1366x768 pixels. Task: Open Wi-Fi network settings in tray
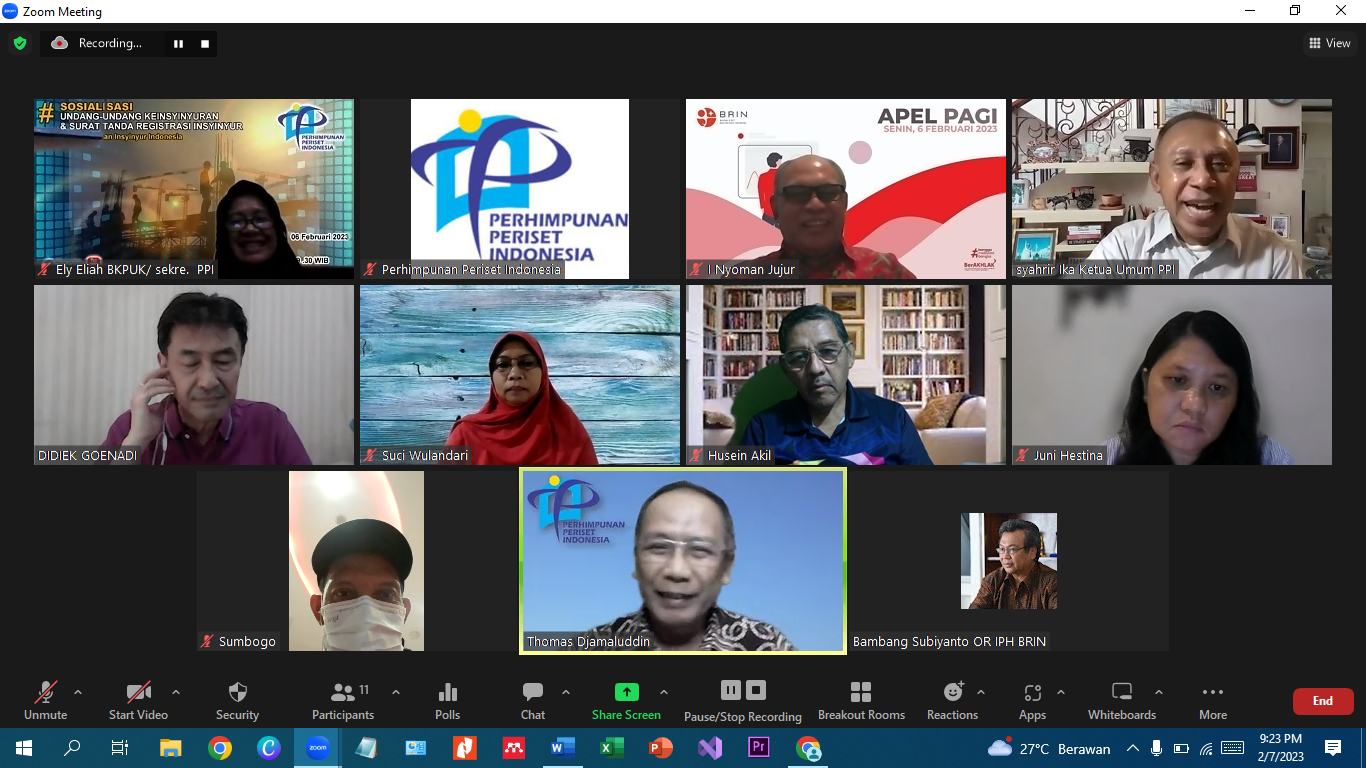click(1206, 748)
